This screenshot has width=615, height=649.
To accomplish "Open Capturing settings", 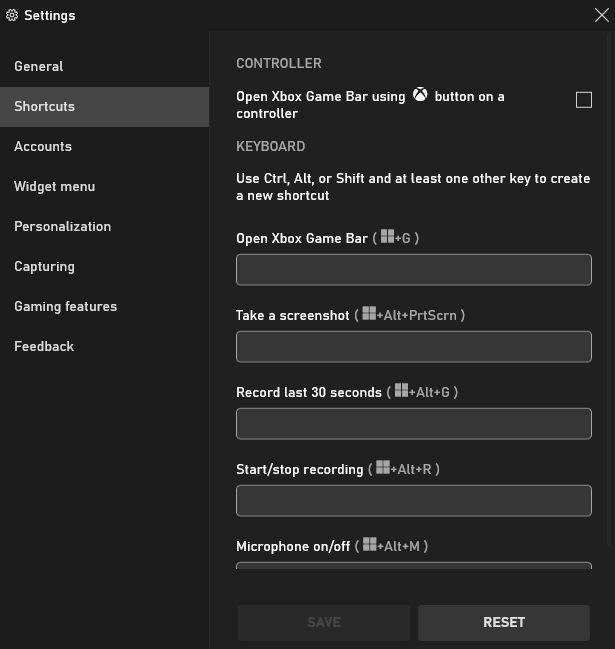I will pyautogui.click(x=104, y=267).
